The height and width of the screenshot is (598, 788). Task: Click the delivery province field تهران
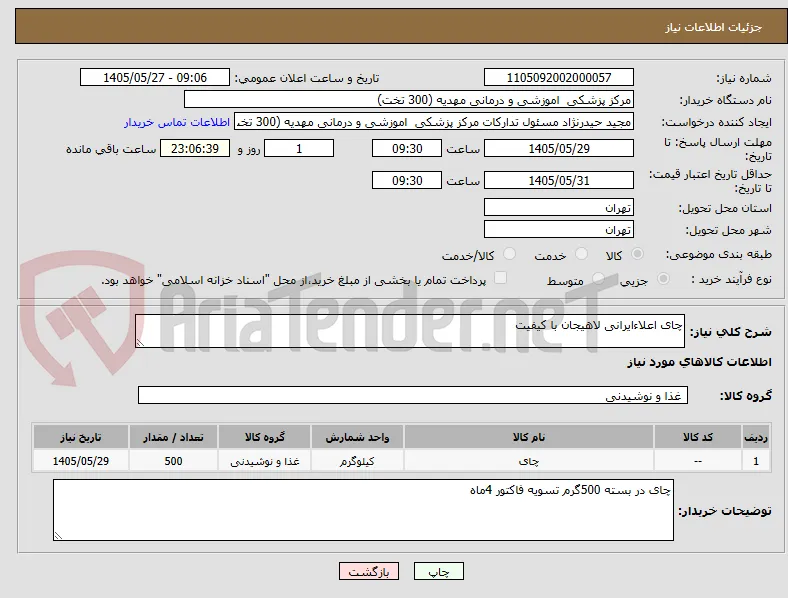pos(559,207)
